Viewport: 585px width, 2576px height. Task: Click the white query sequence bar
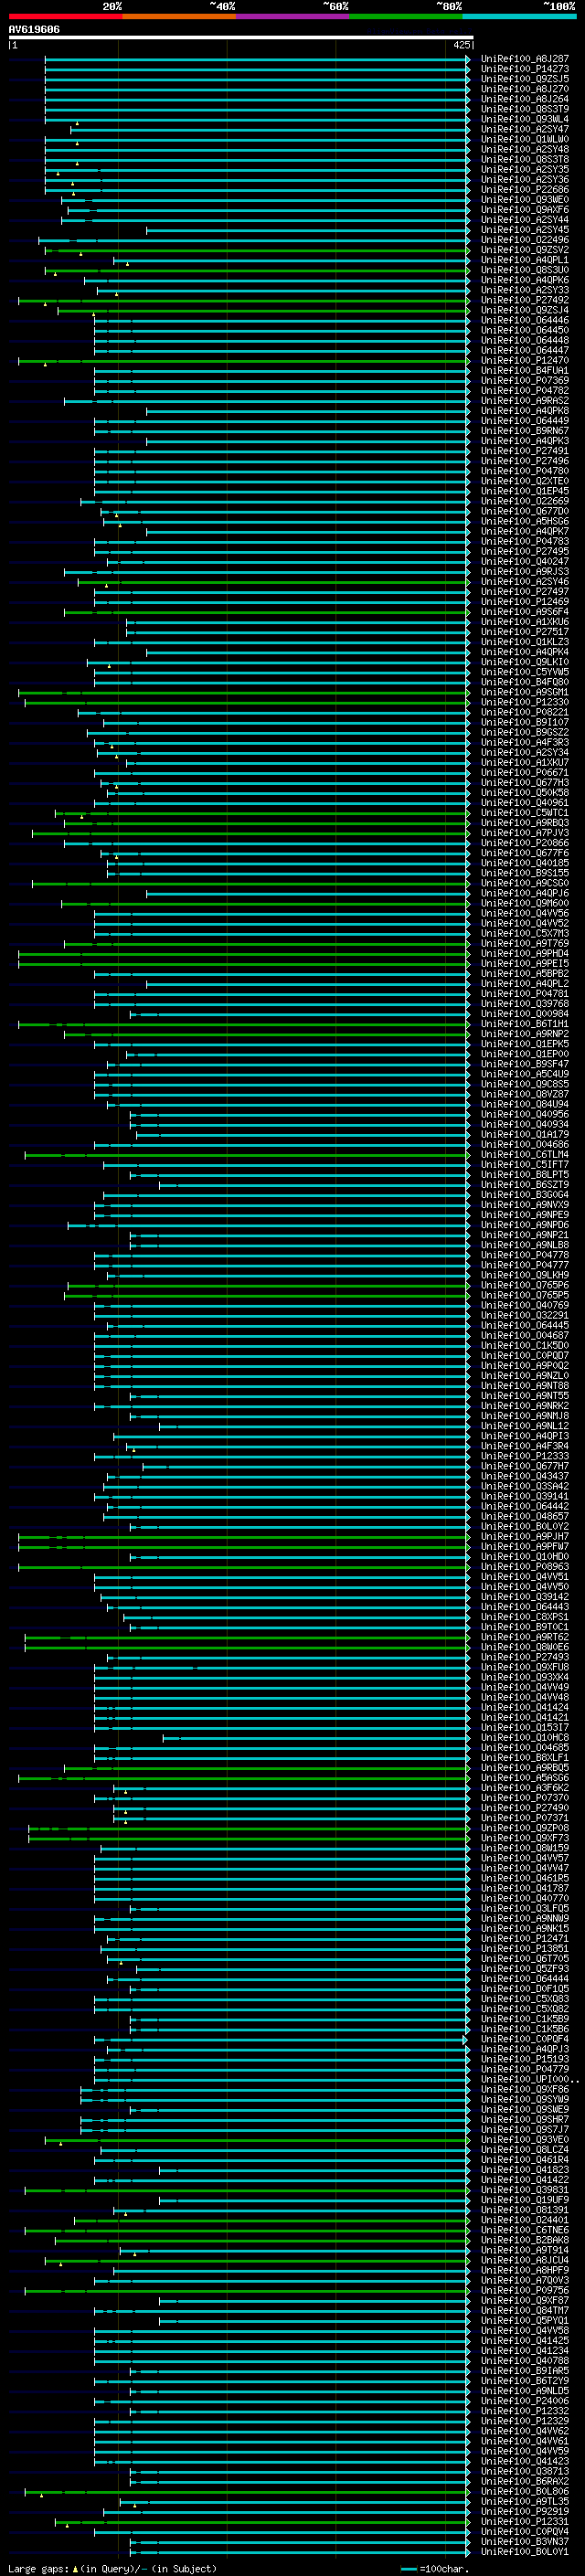pos(241,38)
